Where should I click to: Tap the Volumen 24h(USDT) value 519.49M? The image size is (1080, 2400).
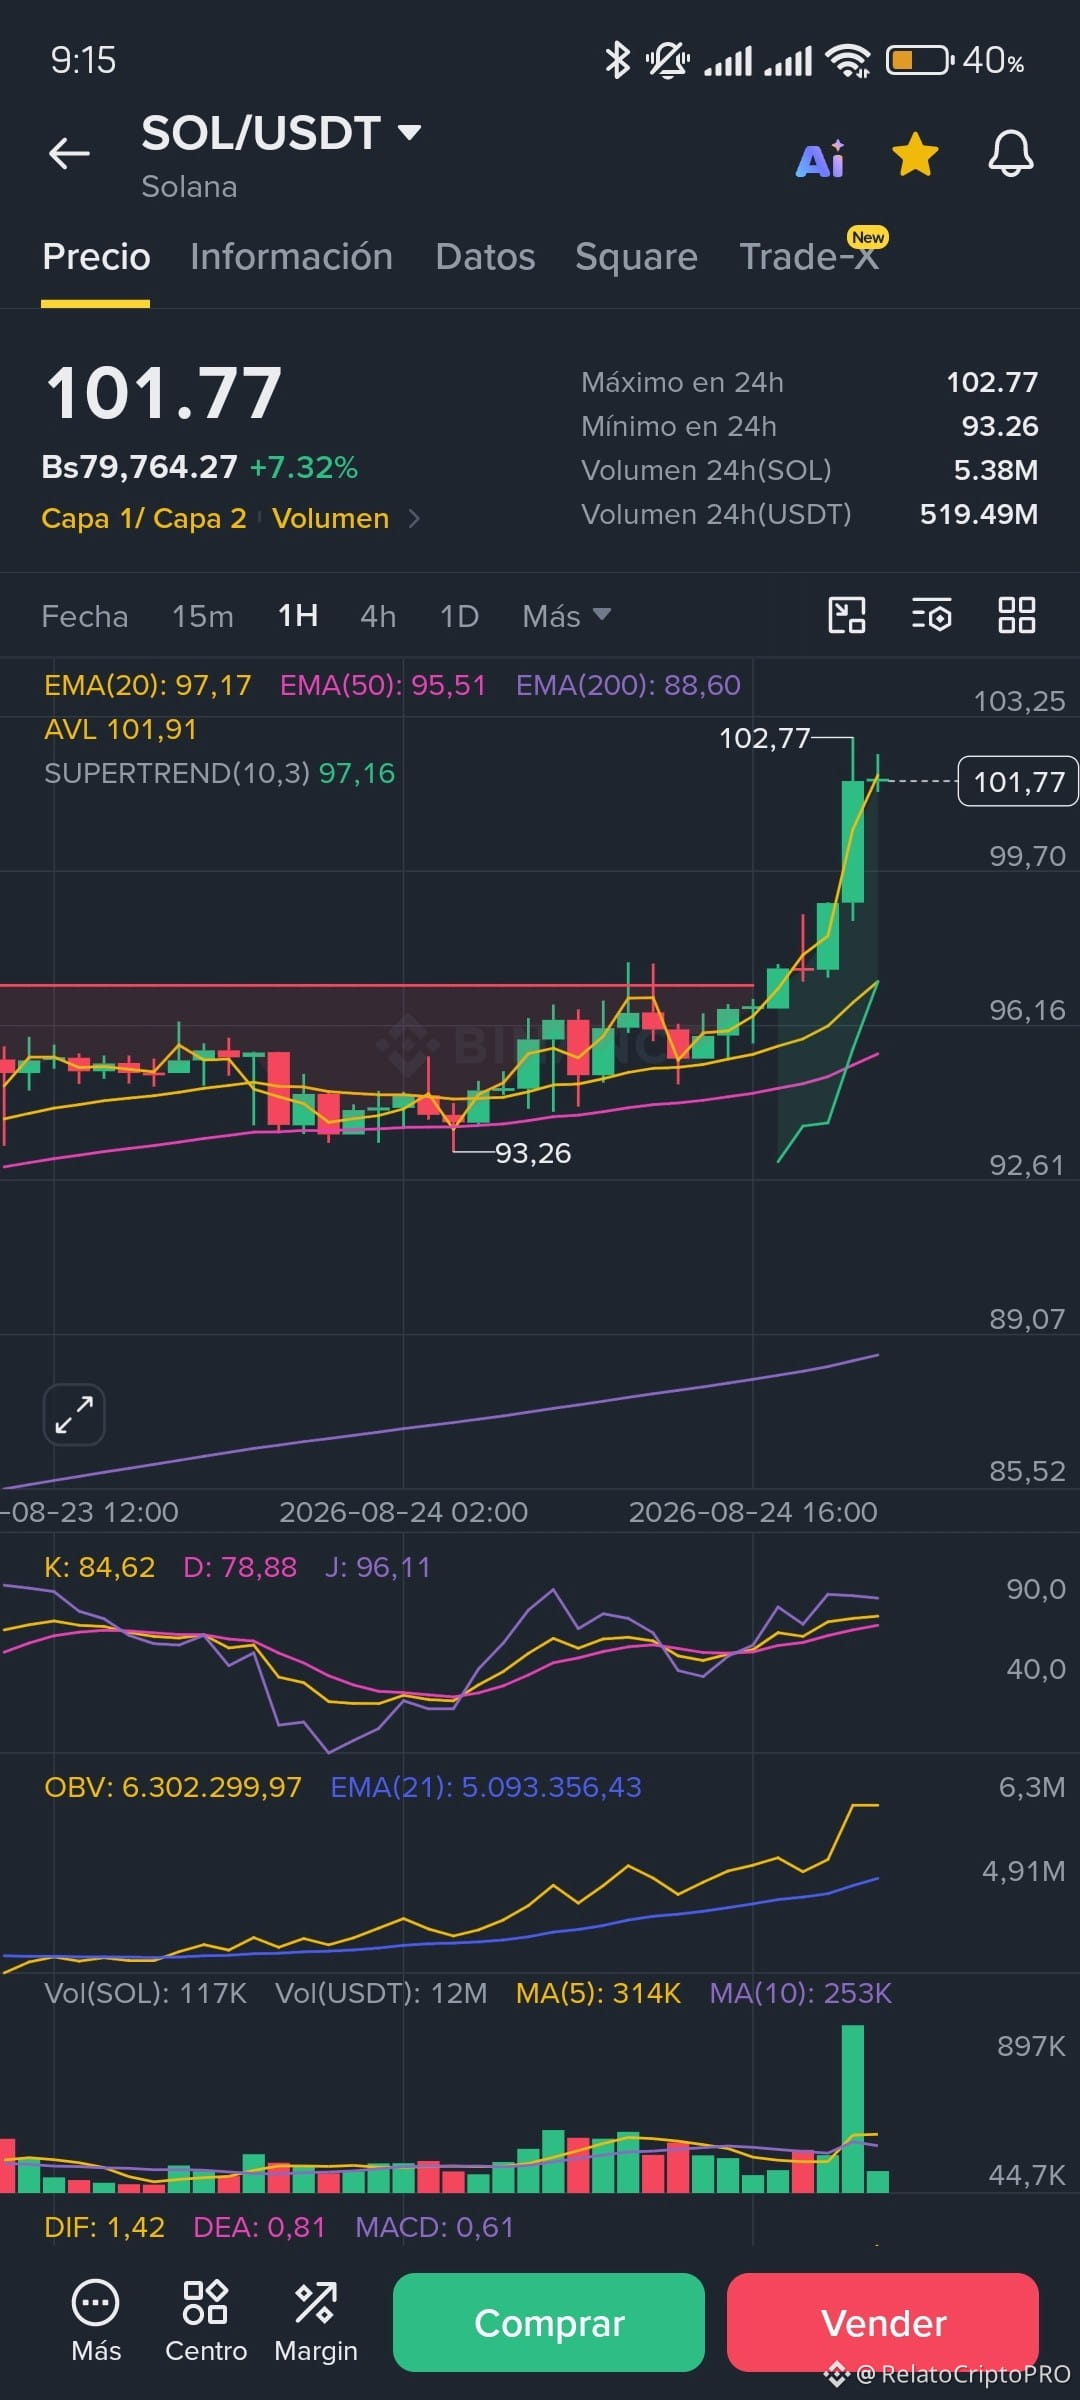[979, 514]
